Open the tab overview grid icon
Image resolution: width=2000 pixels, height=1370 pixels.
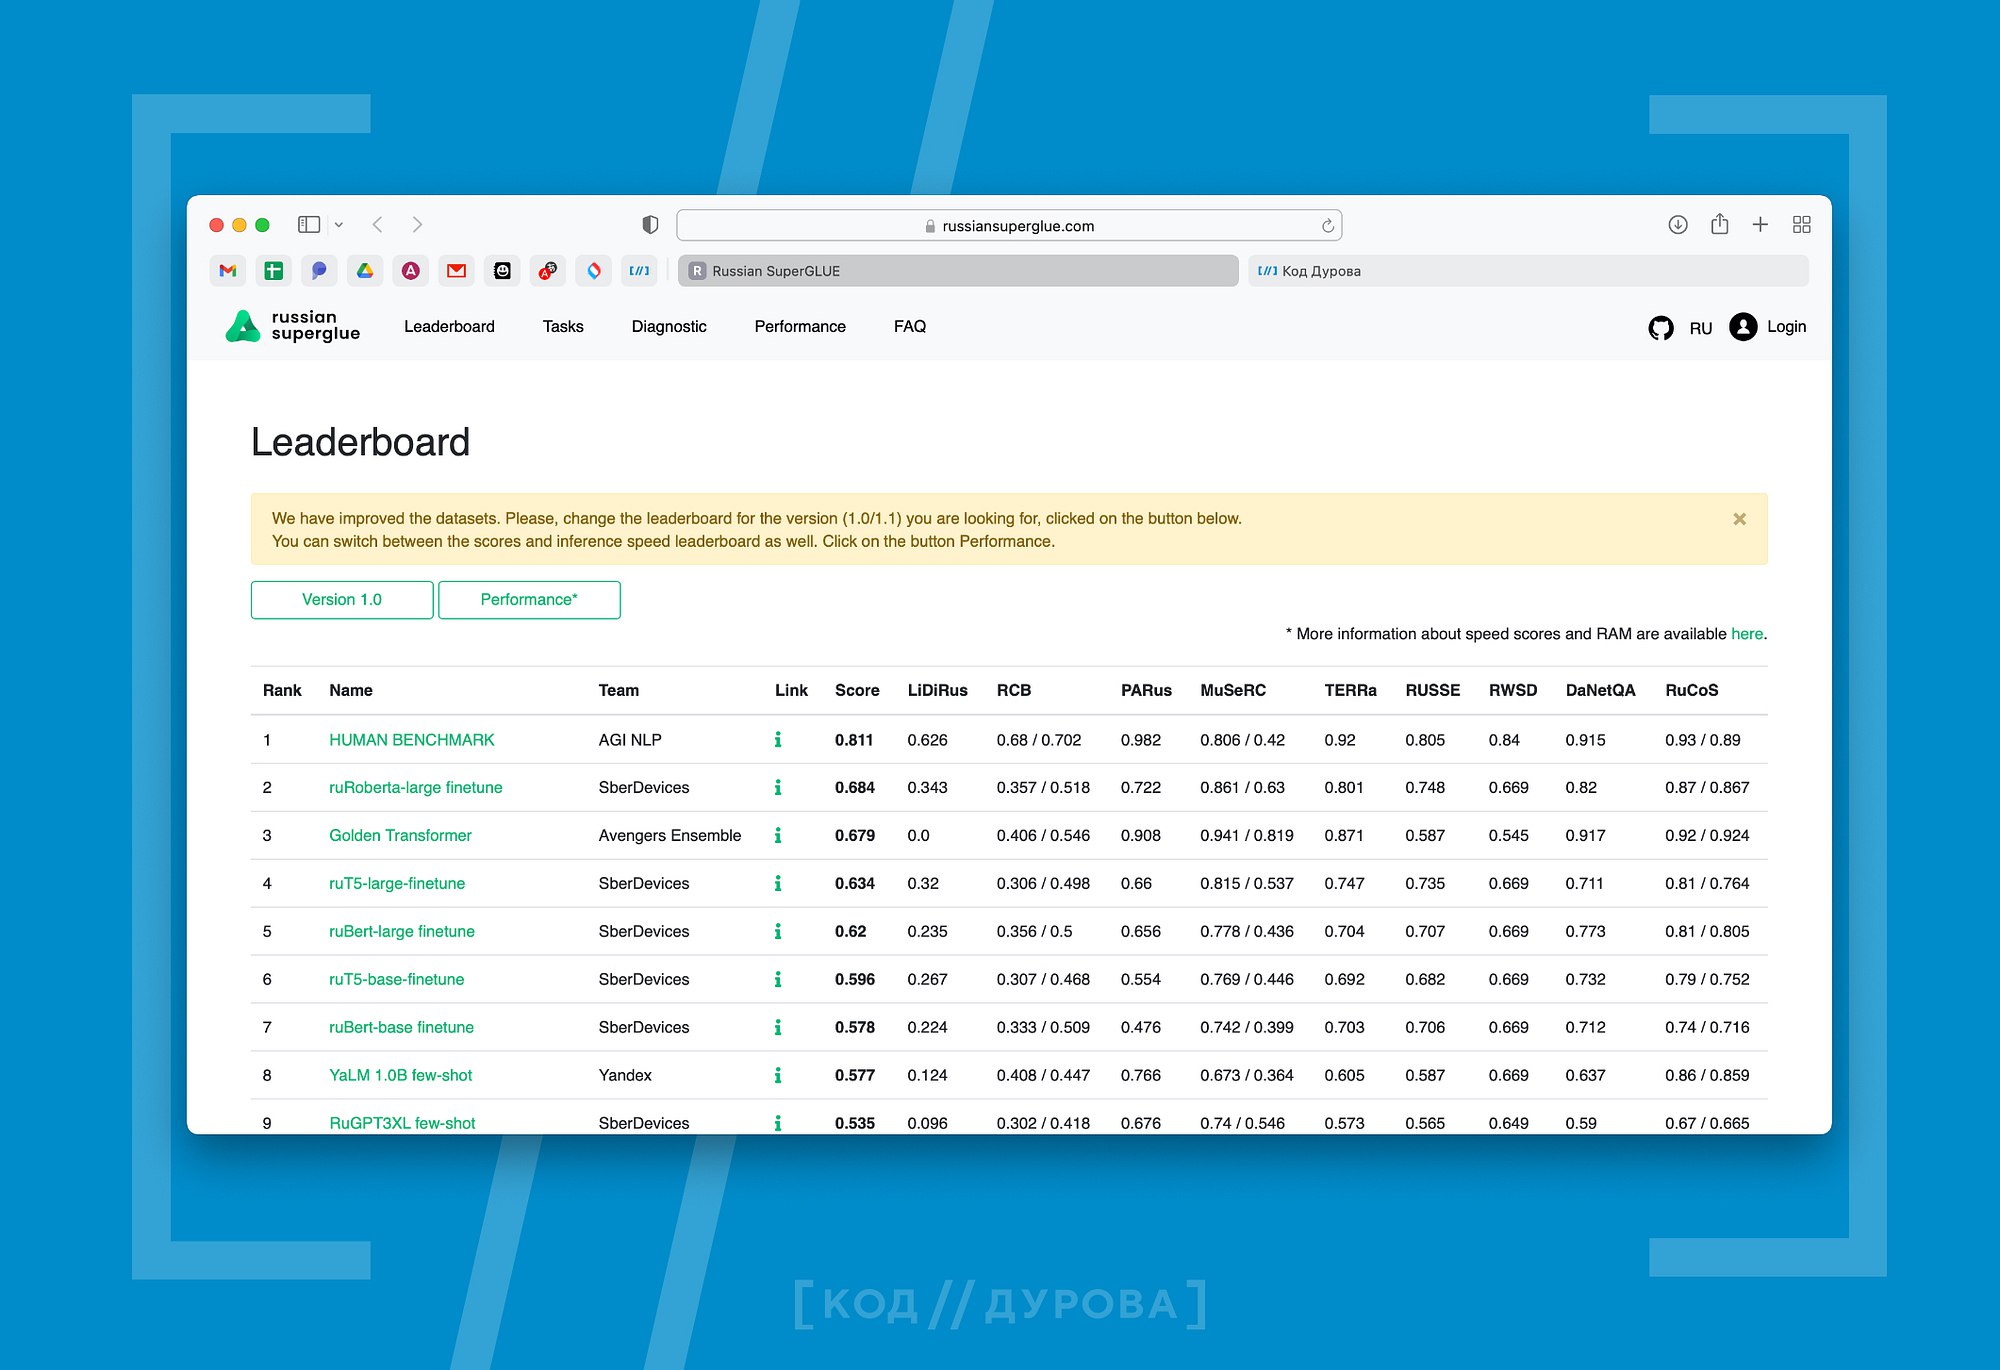[x=1801, y=225]
